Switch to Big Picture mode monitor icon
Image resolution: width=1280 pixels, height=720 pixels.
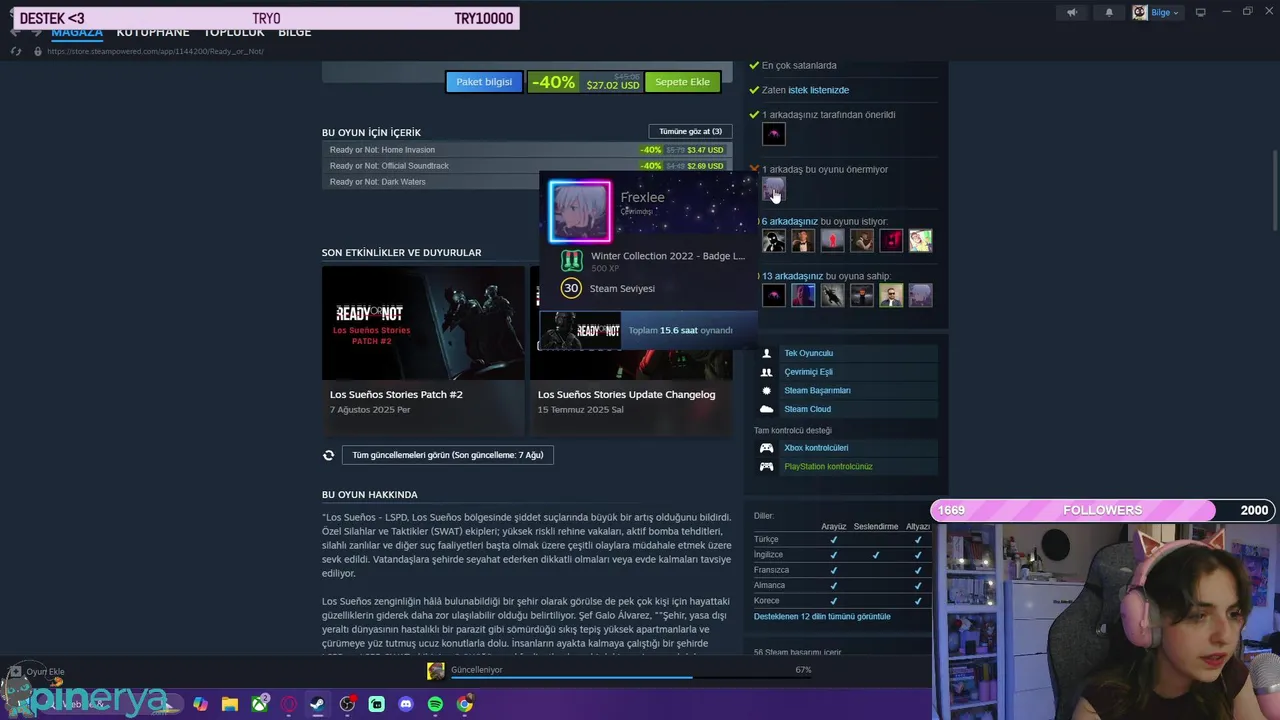[1201, 13]
